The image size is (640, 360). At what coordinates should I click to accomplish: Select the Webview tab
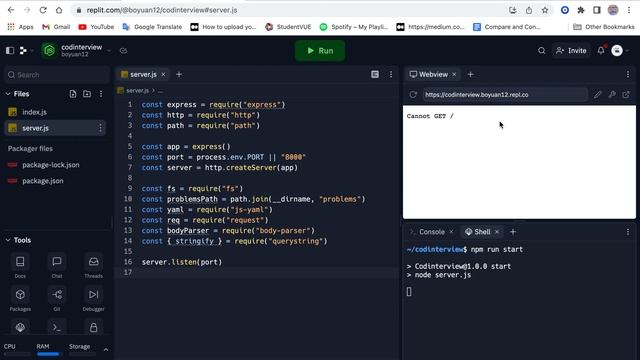429,74
